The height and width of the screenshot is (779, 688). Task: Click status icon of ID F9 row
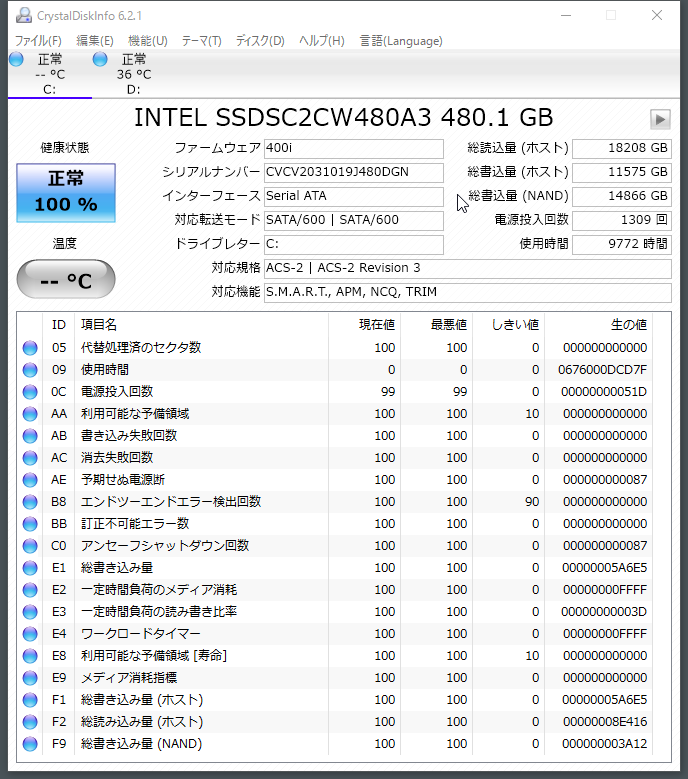[30, 744]
